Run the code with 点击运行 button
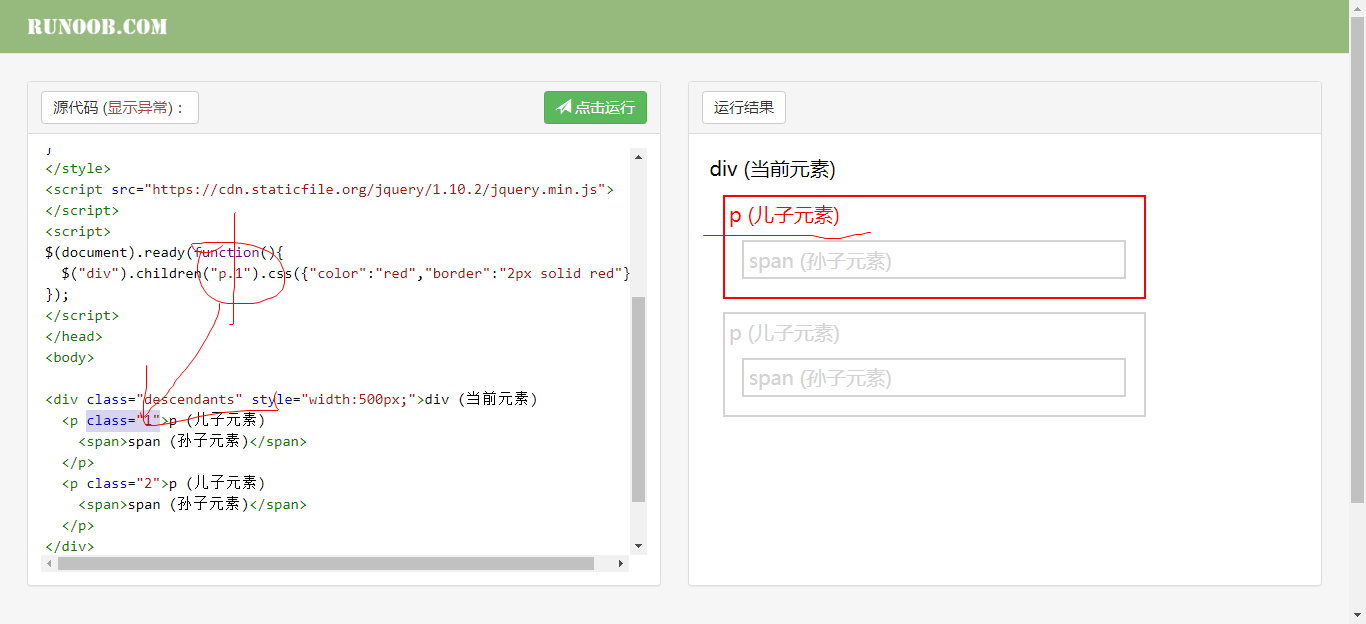This screenshot has width=1366, height=624. (x=595, y=108)
